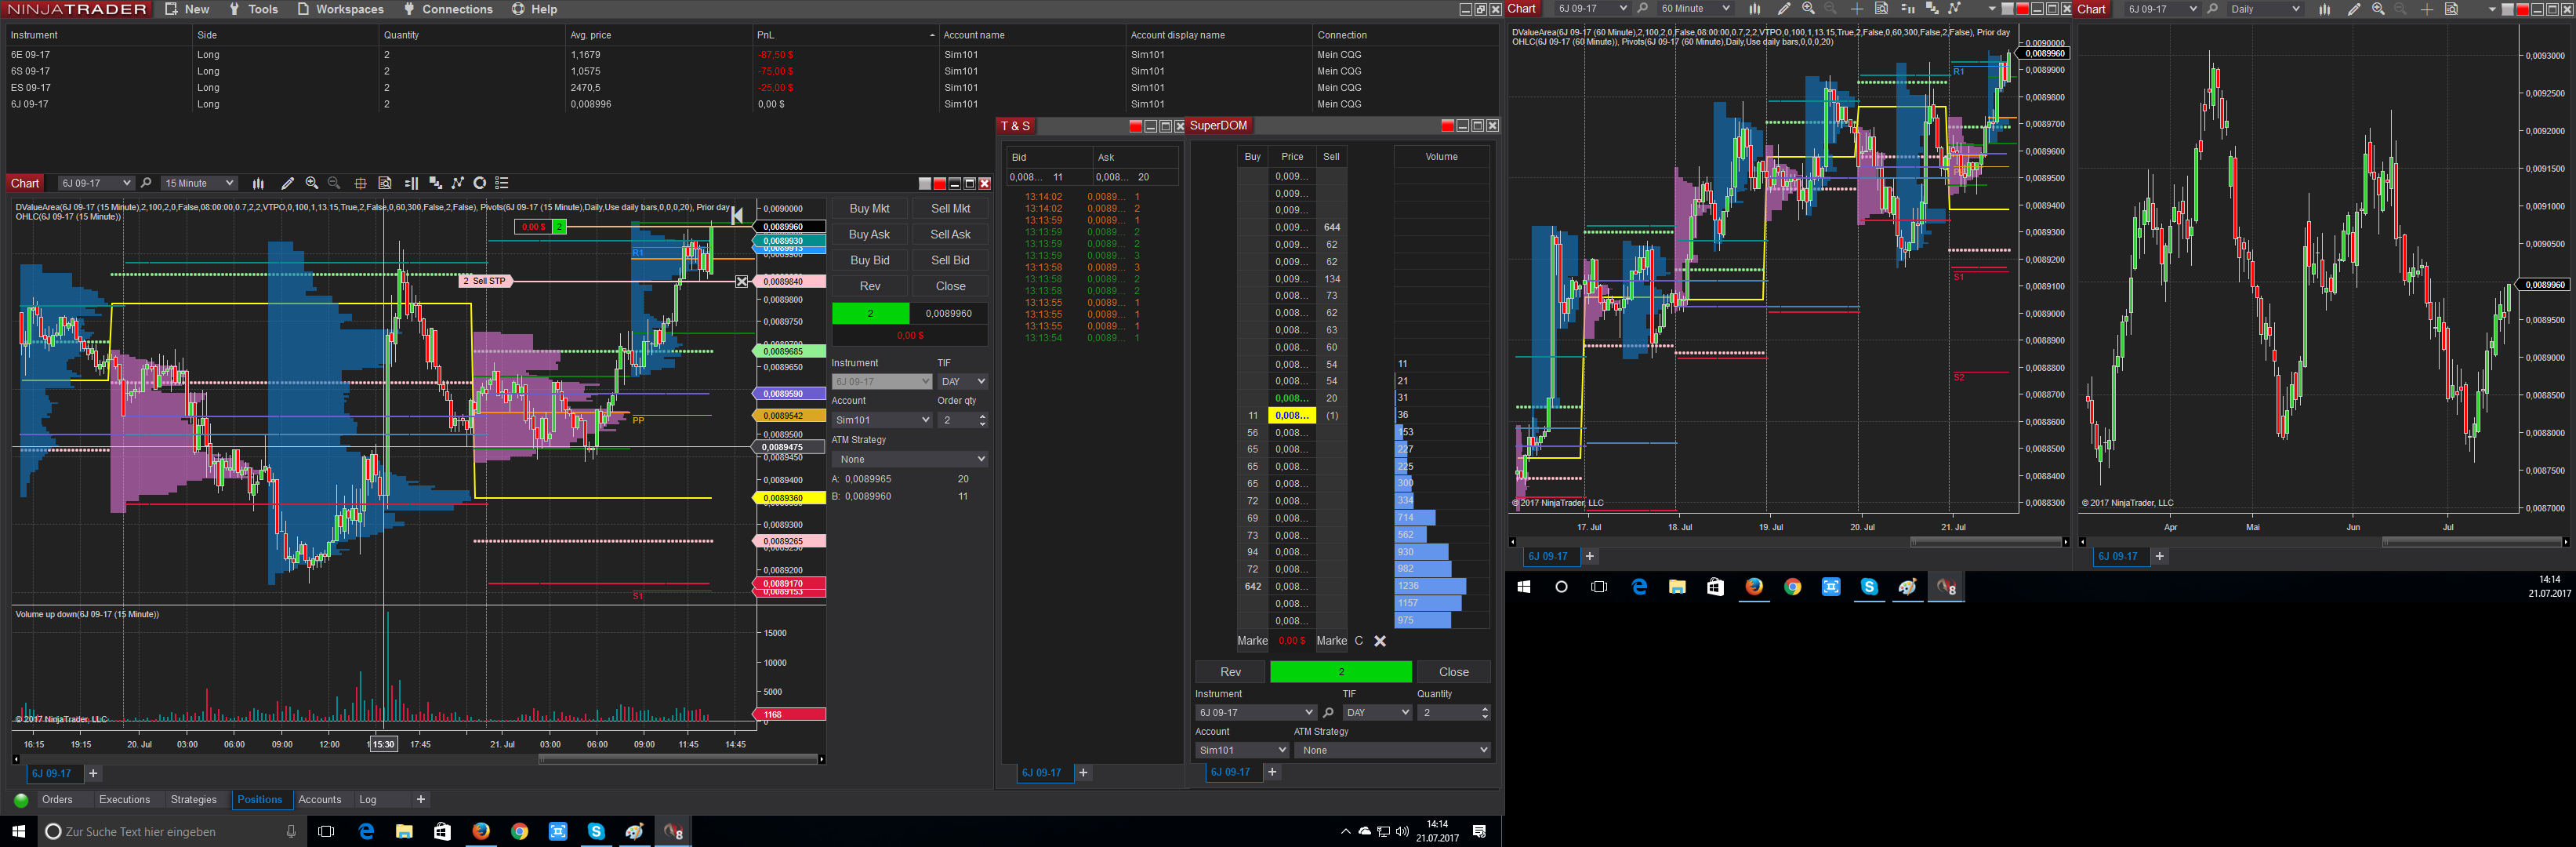The width and height of the screenshot is (2576, 847).
Task: Click 60 Minute chart horizontal scrollbar thumb
Action: pos(1986,542)
